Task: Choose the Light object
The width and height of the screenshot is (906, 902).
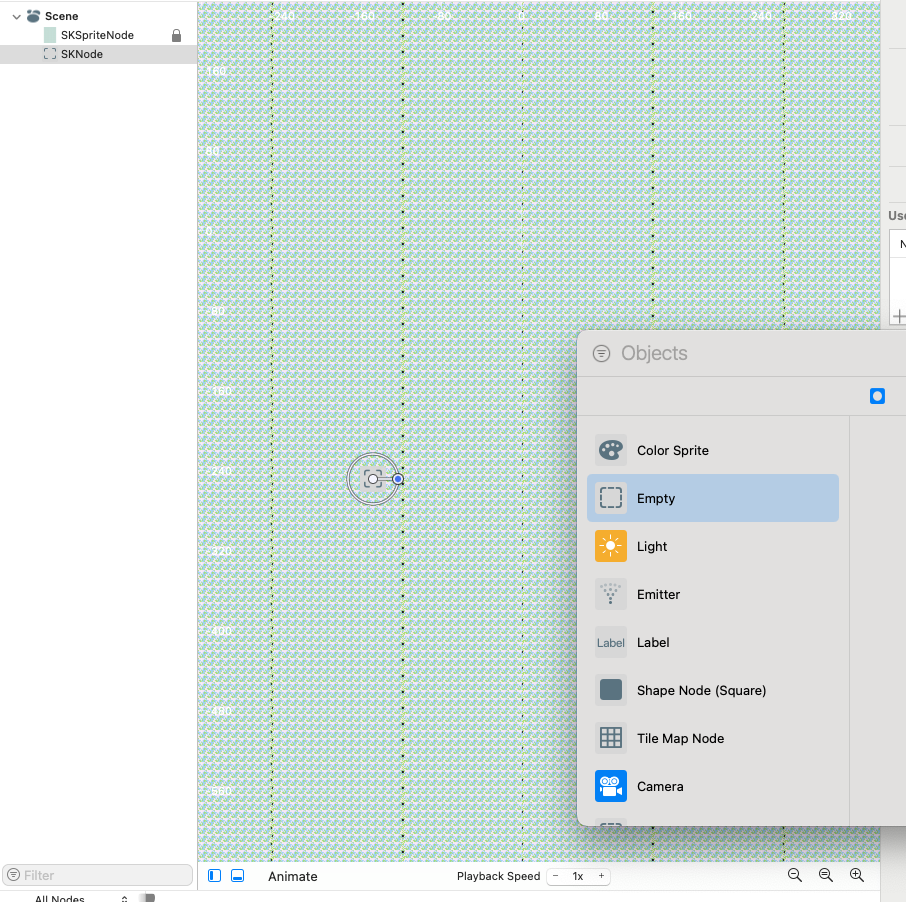Action: [x=651, y=546]
